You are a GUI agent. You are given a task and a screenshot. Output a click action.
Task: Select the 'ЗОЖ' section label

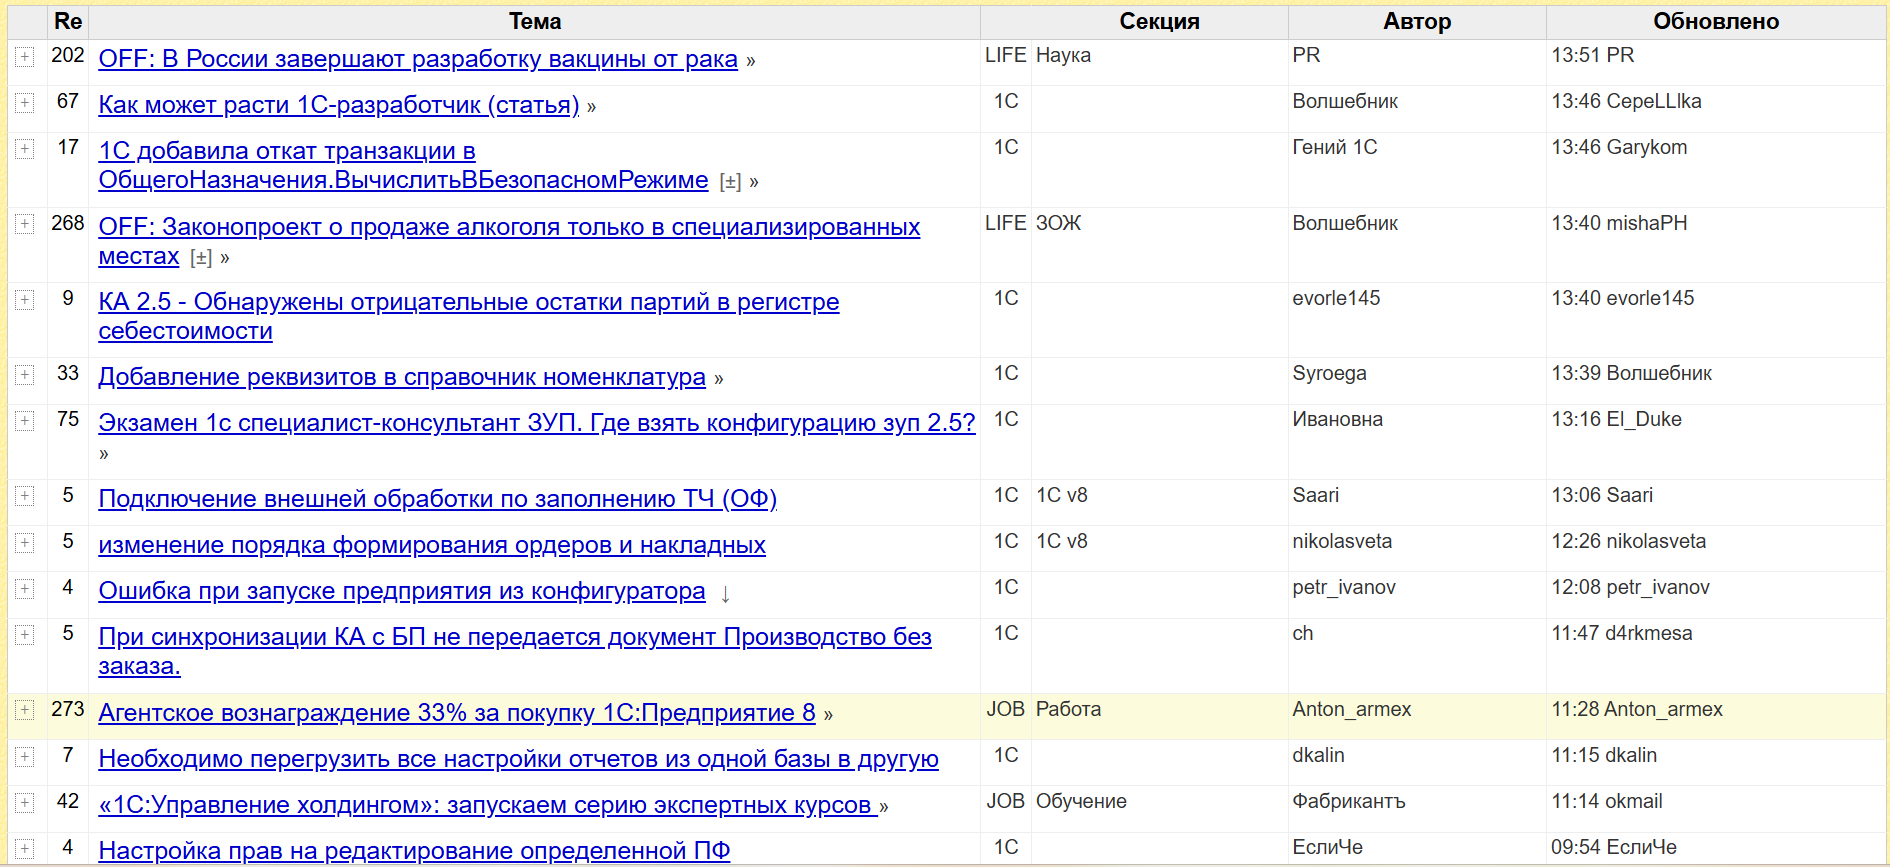[x=1058, y=223]
